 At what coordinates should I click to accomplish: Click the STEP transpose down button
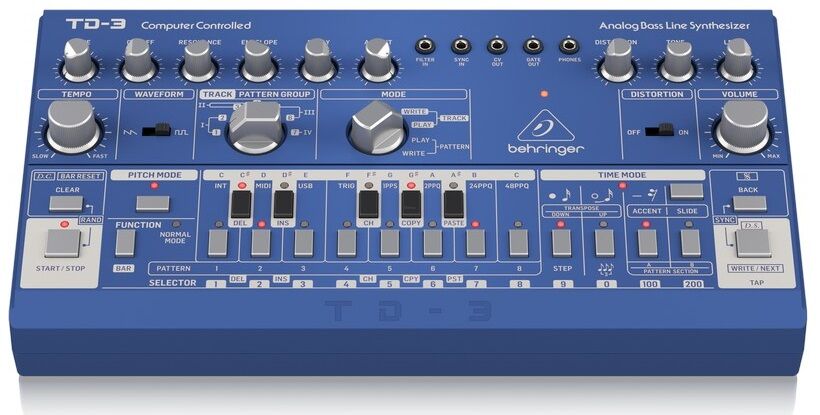pyautogui.click(x=562, y=243)
